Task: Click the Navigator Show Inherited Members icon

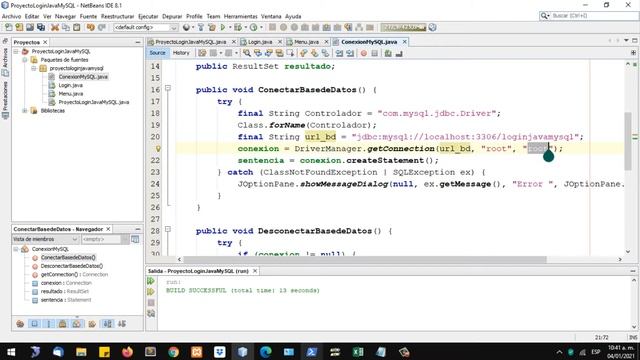Action: point(20,324)
